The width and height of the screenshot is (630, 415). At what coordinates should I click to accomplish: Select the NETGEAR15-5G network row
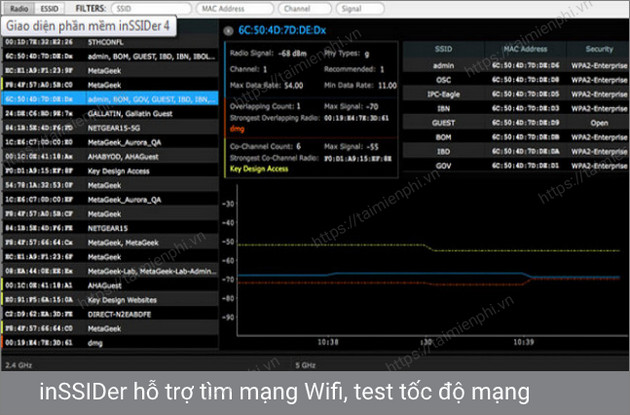click(108, 128)
